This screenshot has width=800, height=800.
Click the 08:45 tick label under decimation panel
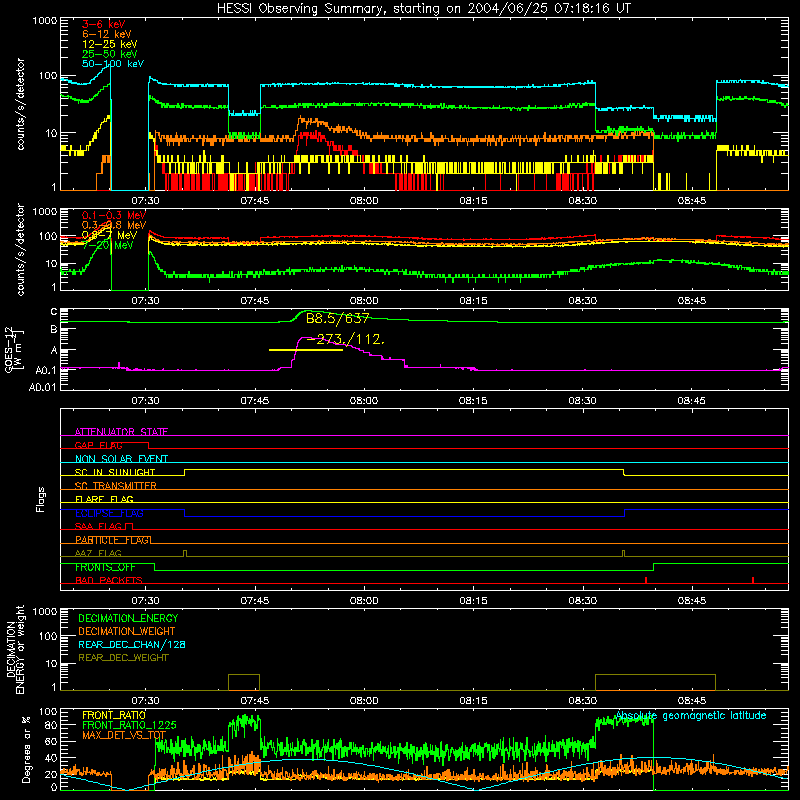tap(691, 701)
